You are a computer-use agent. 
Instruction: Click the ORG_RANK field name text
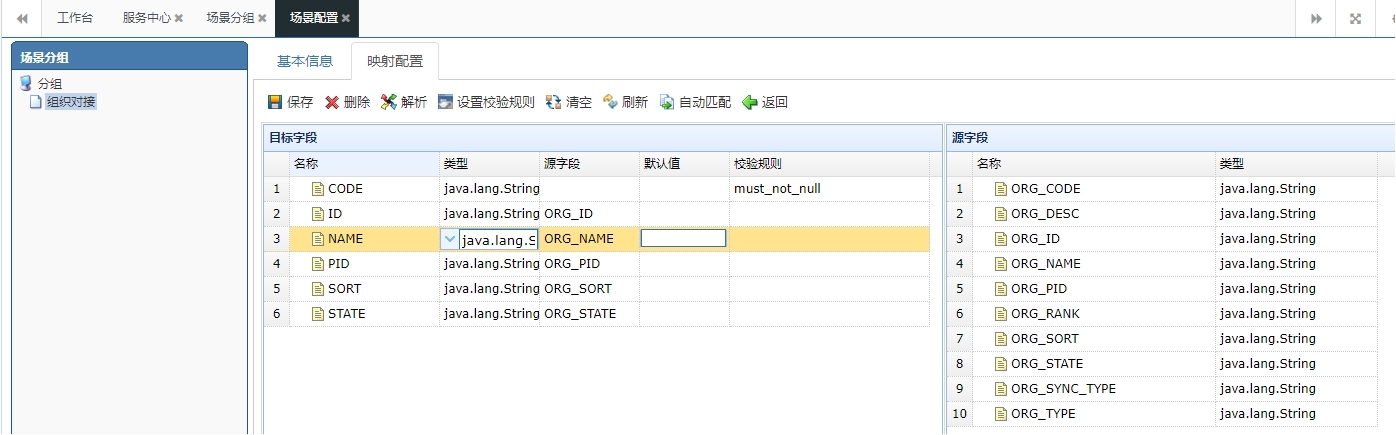pos(1045,314)
